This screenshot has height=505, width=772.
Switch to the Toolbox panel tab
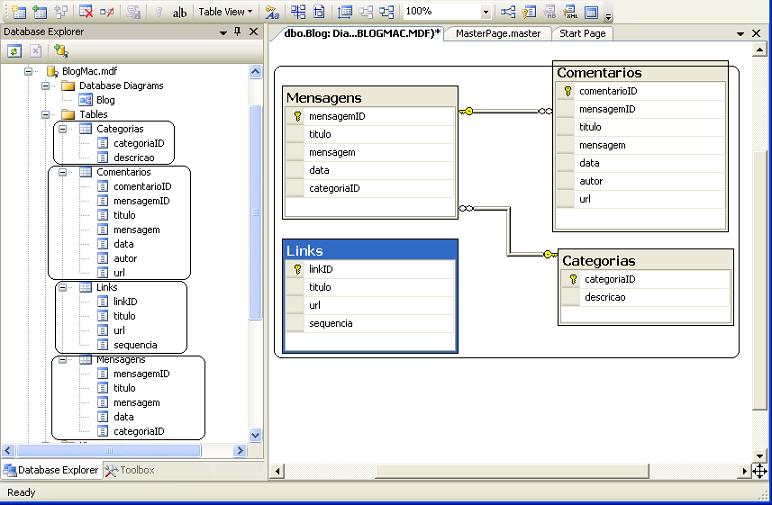[x=130, y=470]
